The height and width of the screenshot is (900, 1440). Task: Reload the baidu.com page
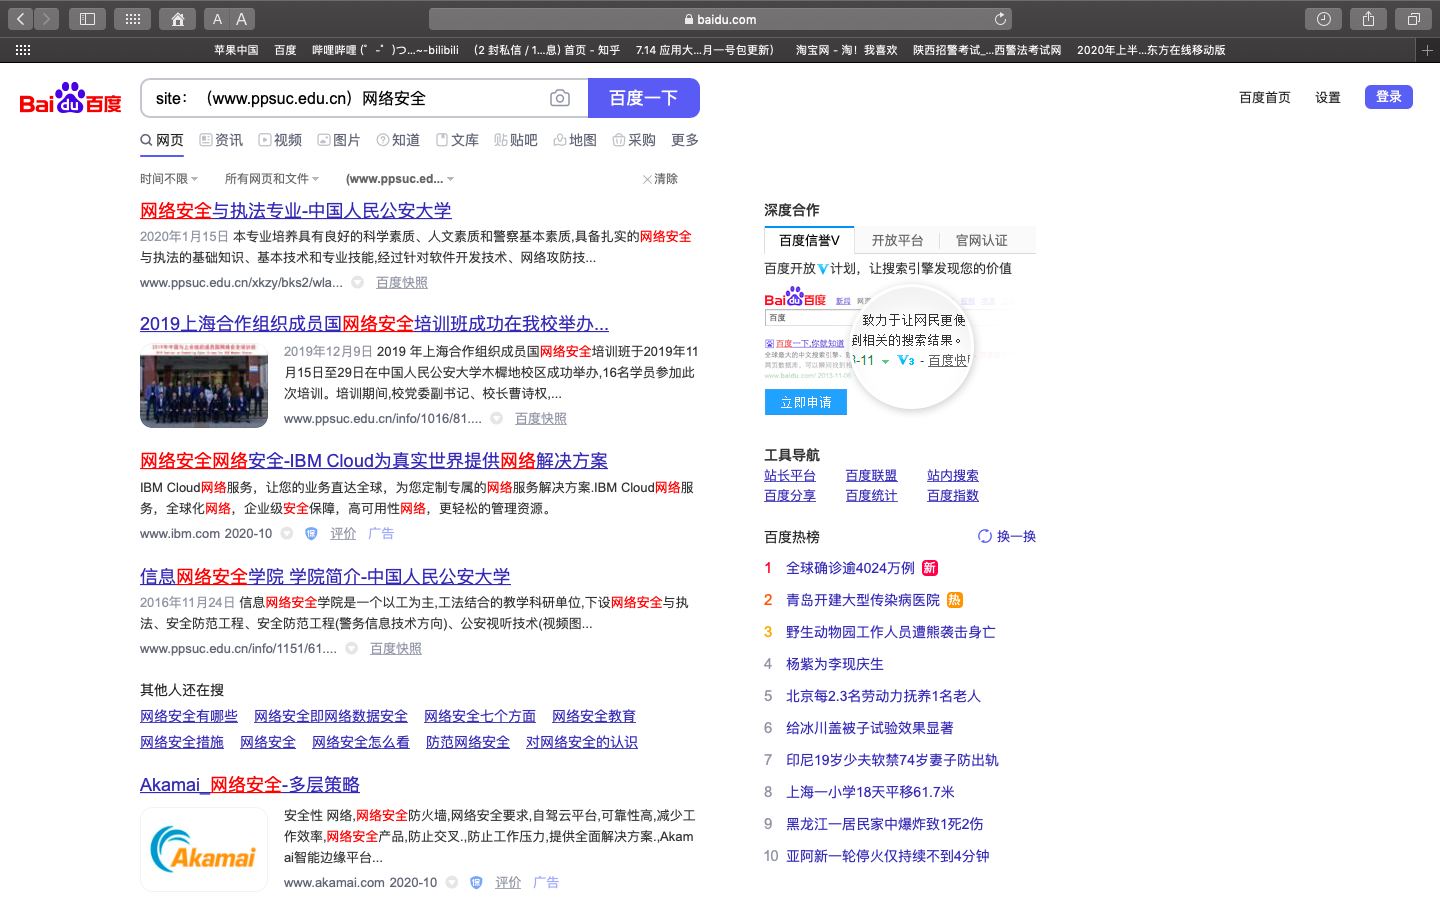tap(1000, 19)
